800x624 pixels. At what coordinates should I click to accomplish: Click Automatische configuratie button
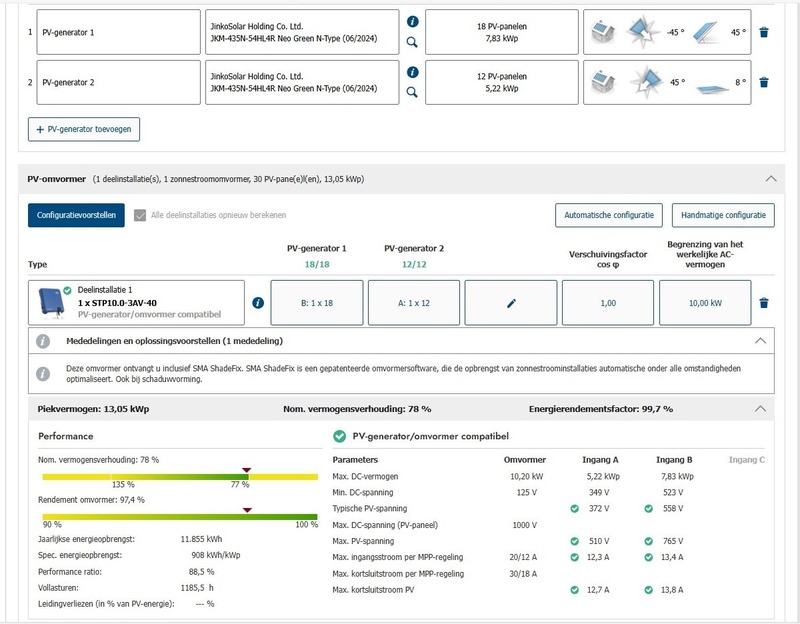pos(608,215)
